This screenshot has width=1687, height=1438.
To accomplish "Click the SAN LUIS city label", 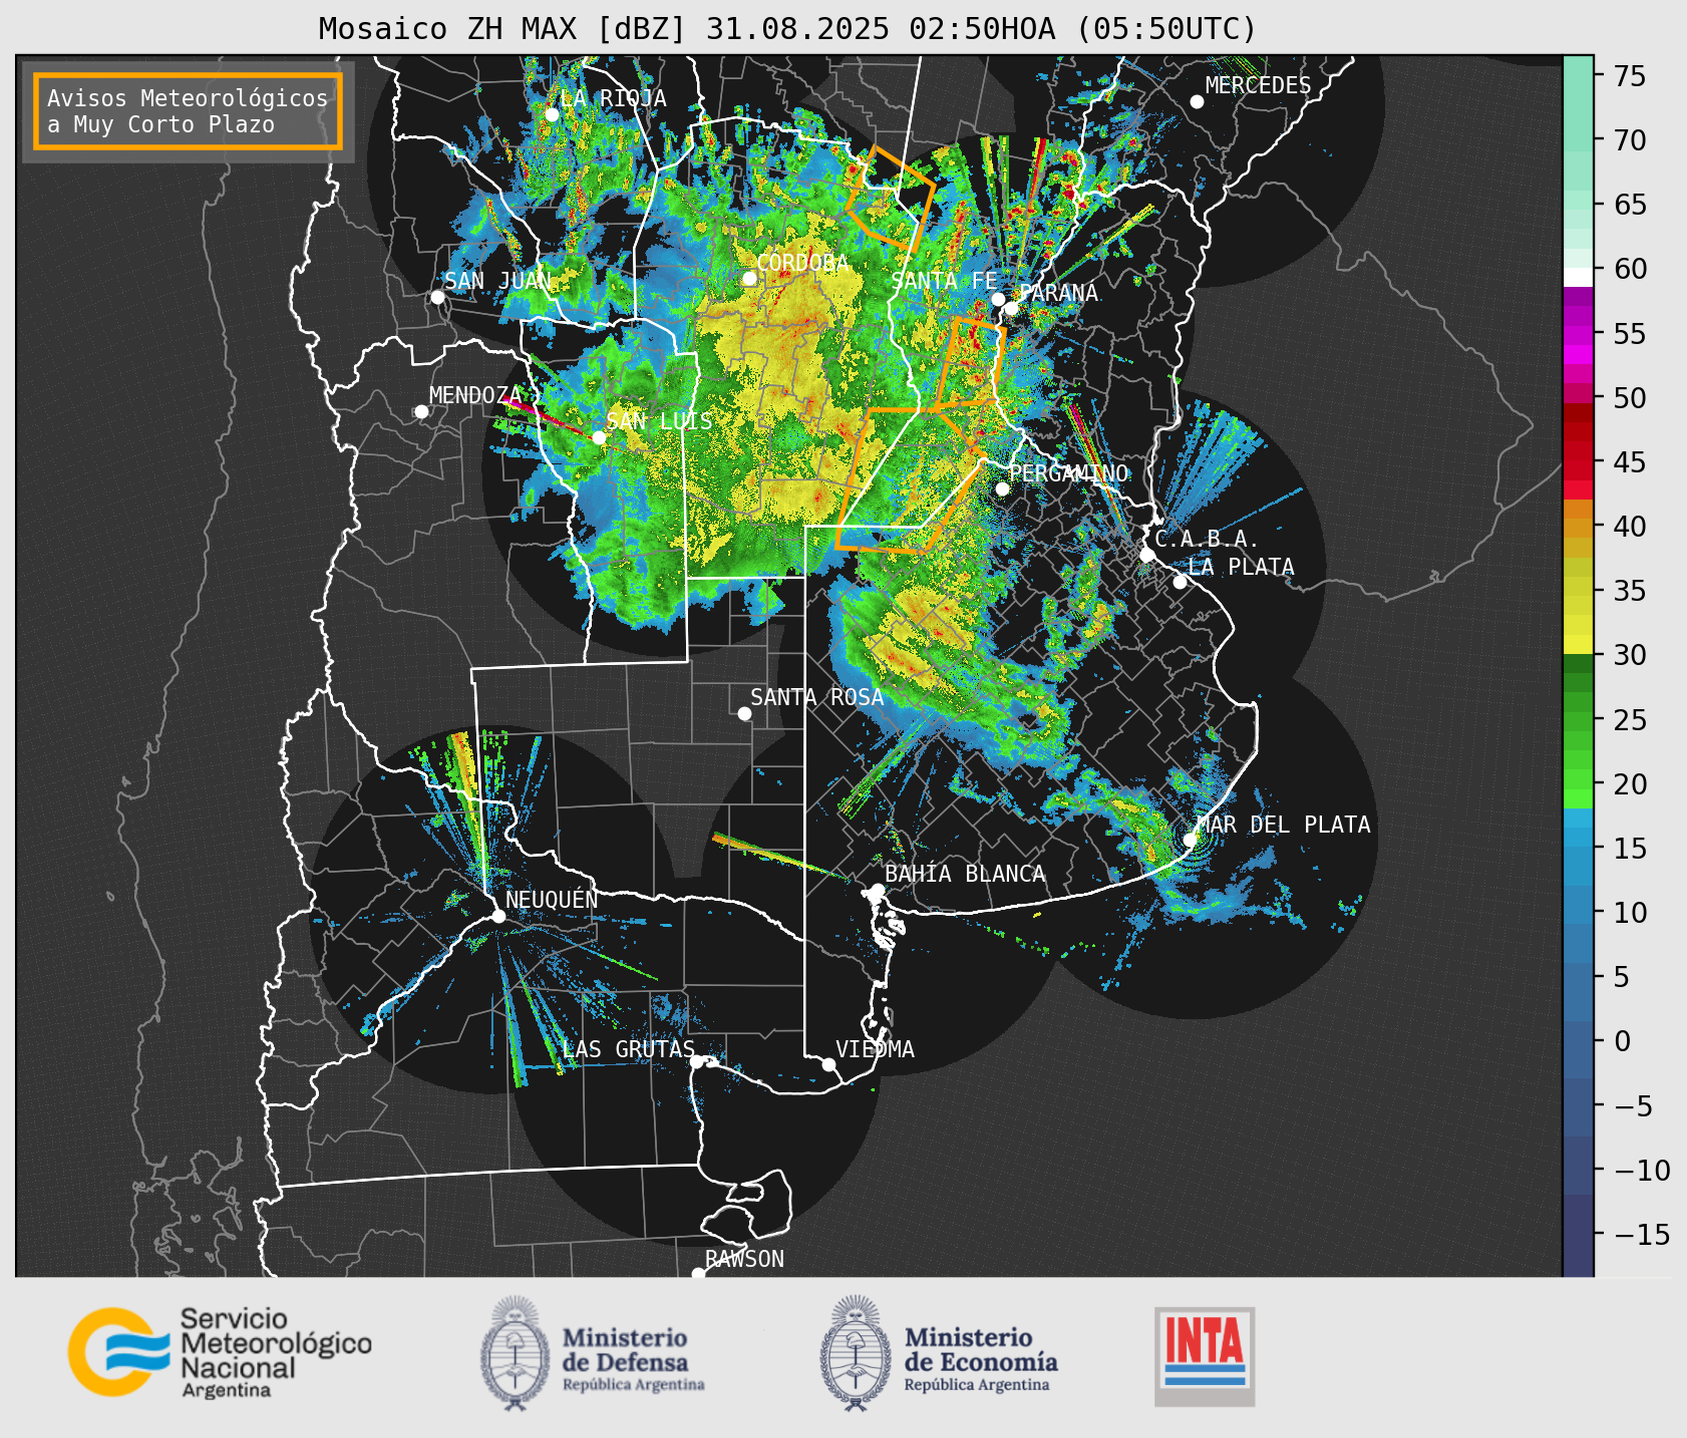I will [660, 421].
